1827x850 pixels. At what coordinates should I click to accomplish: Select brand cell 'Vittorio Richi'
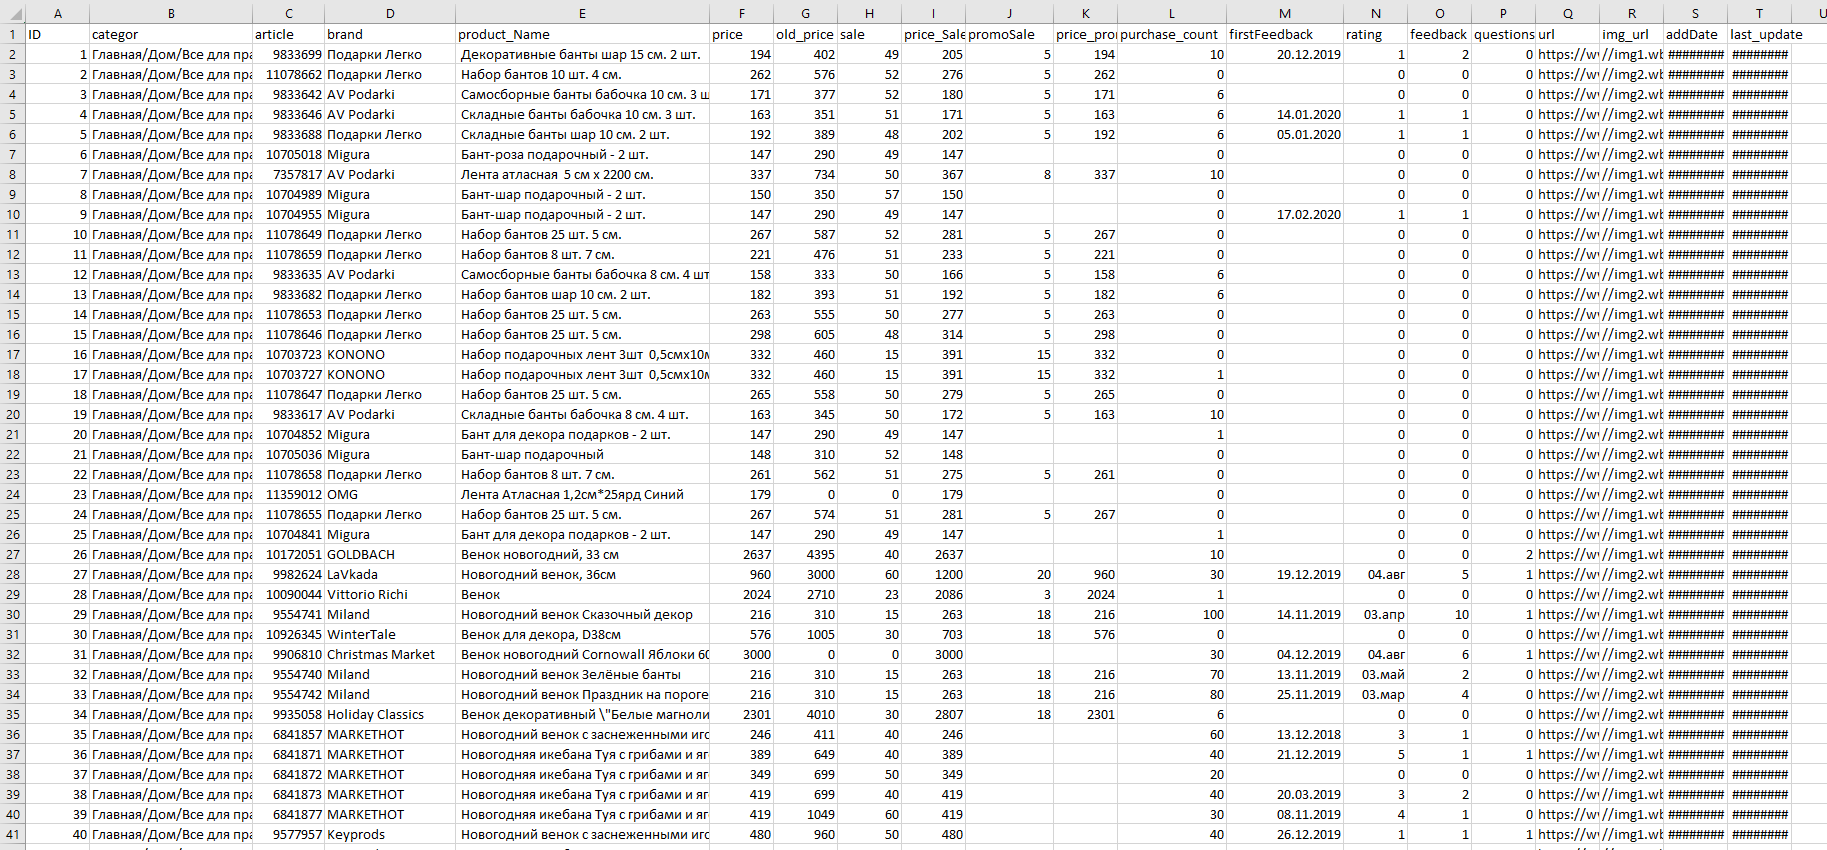(x=390, y=594)
